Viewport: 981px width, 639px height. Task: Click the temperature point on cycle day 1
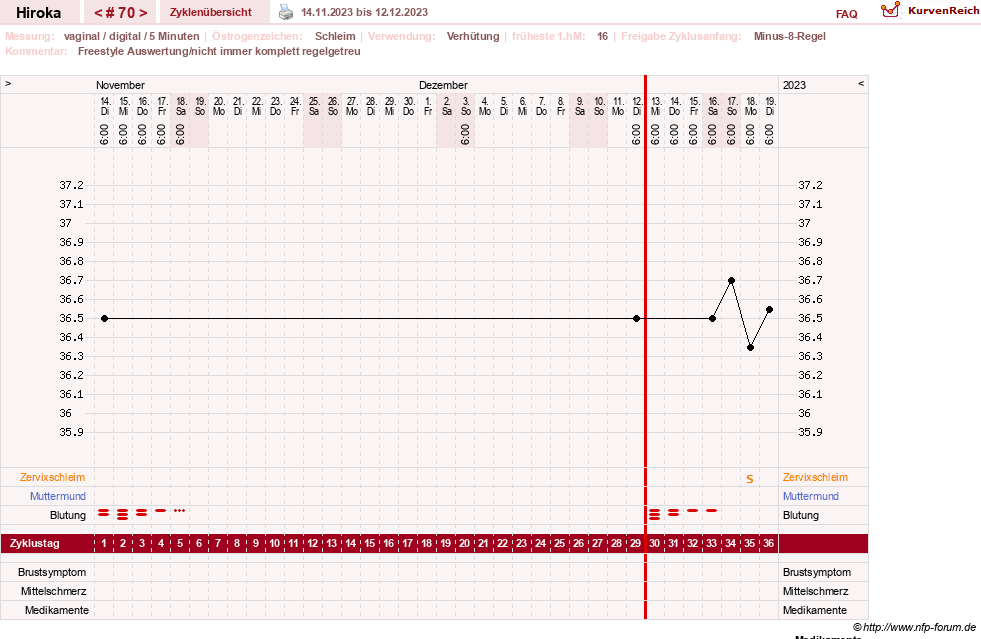104,319
